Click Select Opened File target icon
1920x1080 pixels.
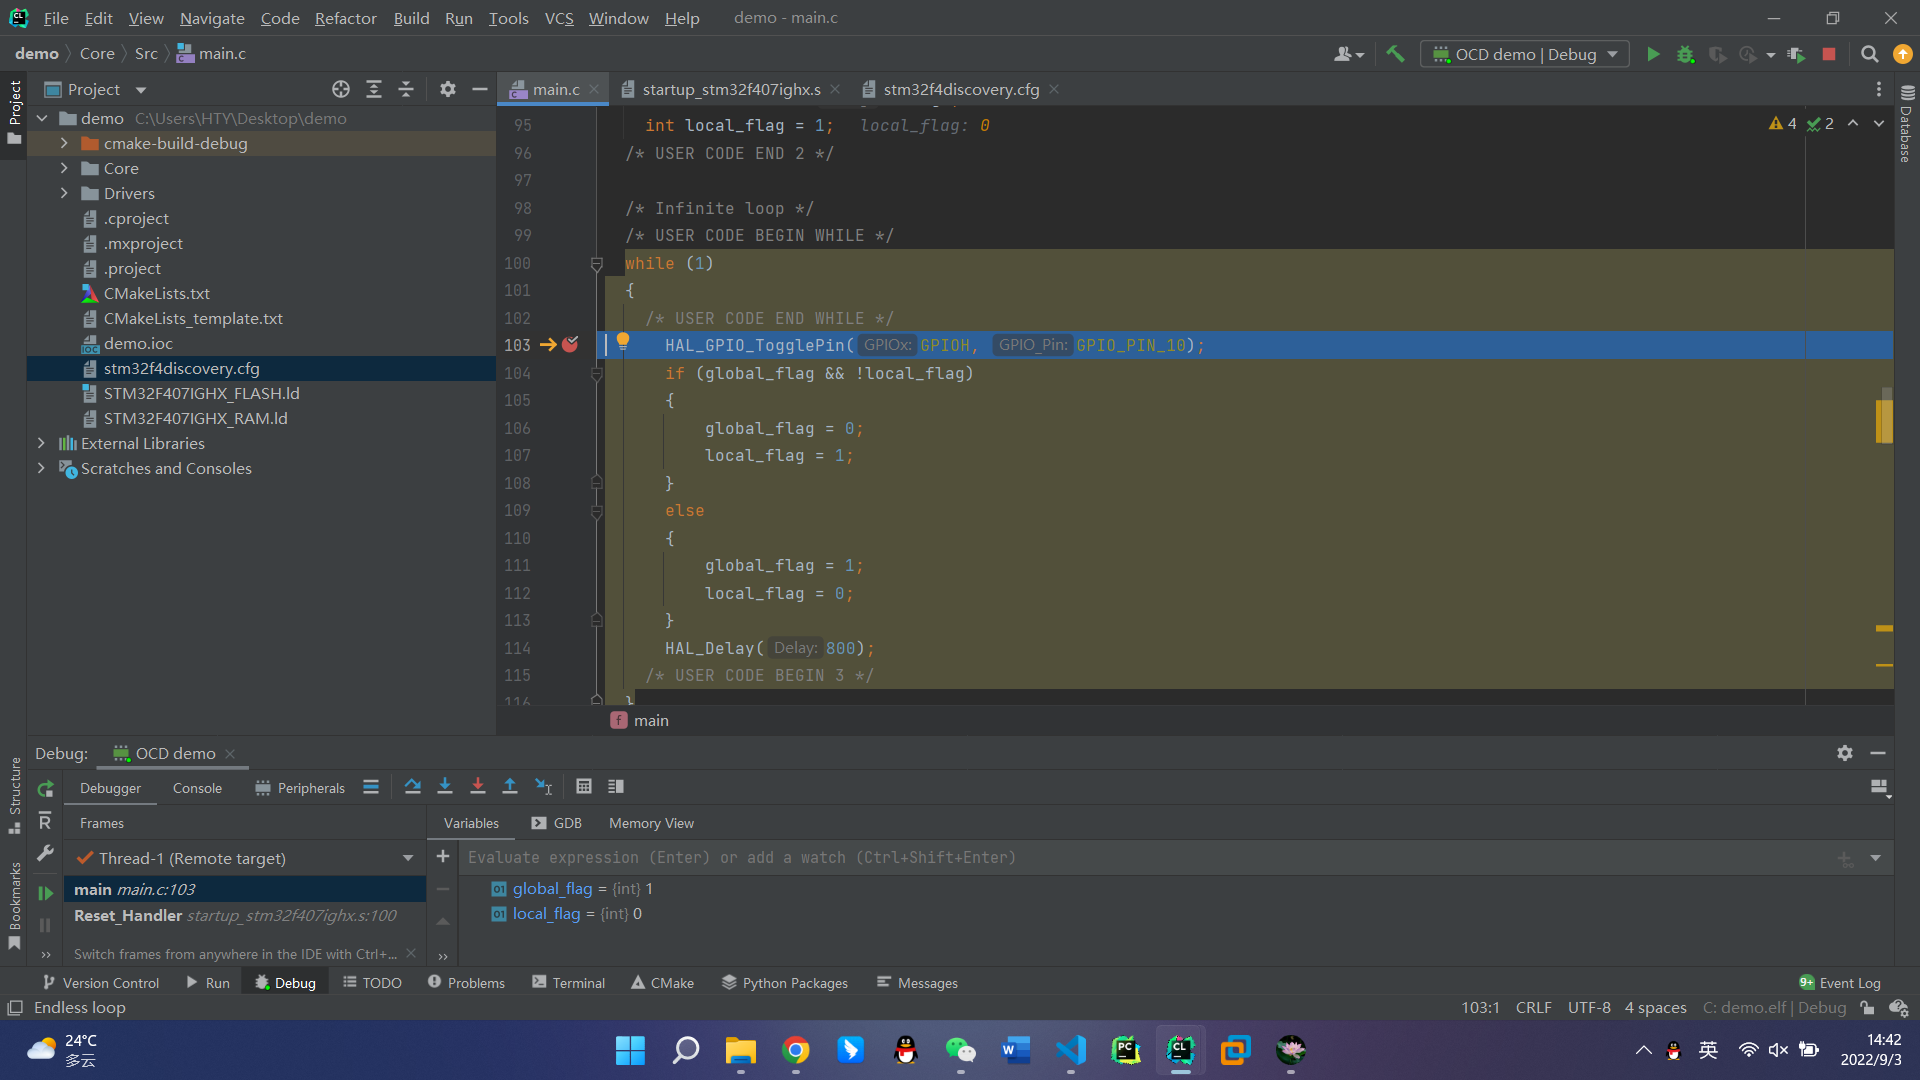(x=341, y=89)
